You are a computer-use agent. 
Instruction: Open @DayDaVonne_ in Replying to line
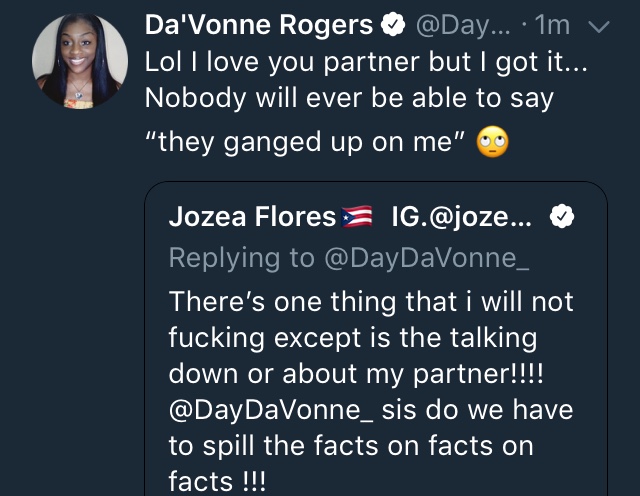pyautogui.click(x=427, y=258)
